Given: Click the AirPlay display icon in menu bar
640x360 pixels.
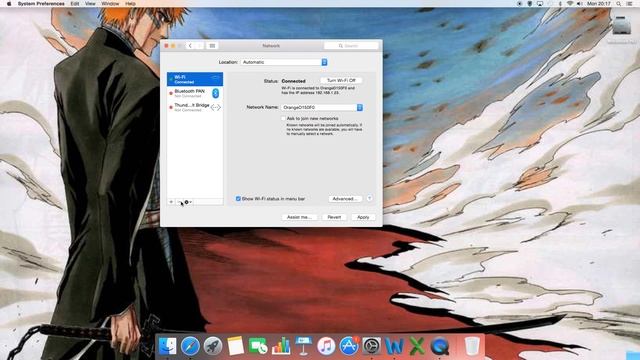Looking at the screenshot, I should pyautogui.click(x=540, y=3).
